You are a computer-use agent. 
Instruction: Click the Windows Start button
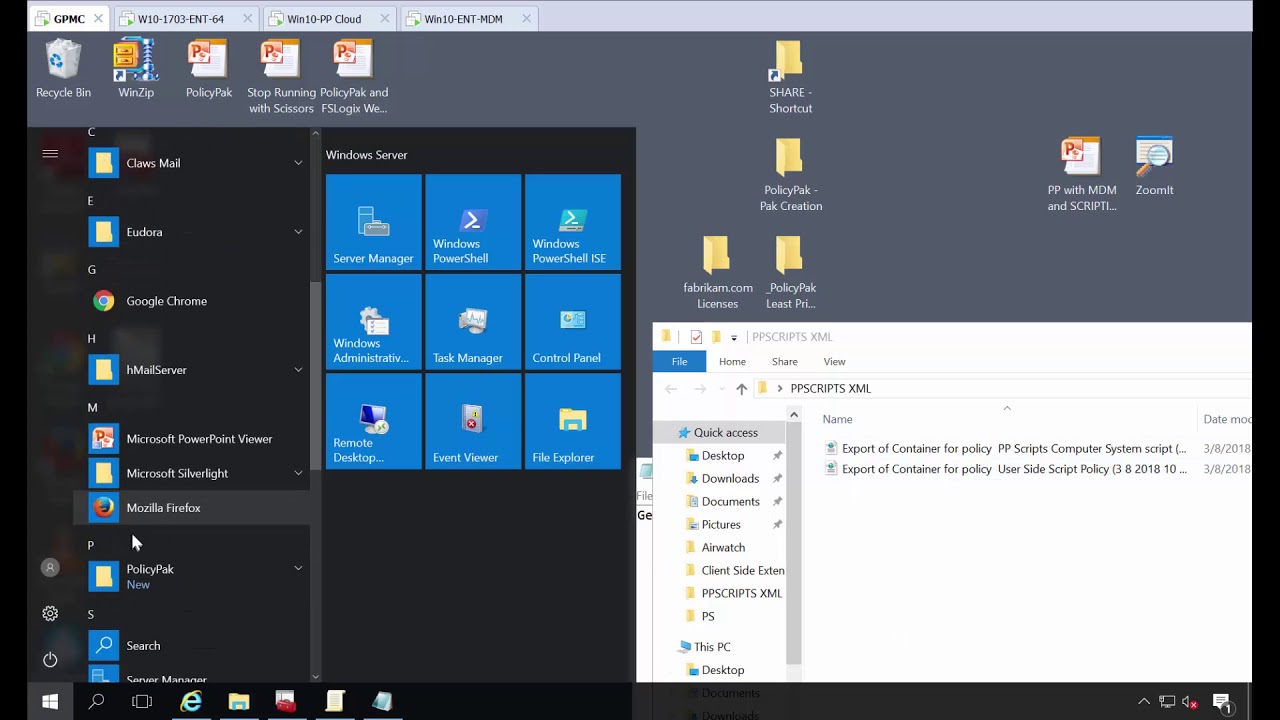click(50, 702)
